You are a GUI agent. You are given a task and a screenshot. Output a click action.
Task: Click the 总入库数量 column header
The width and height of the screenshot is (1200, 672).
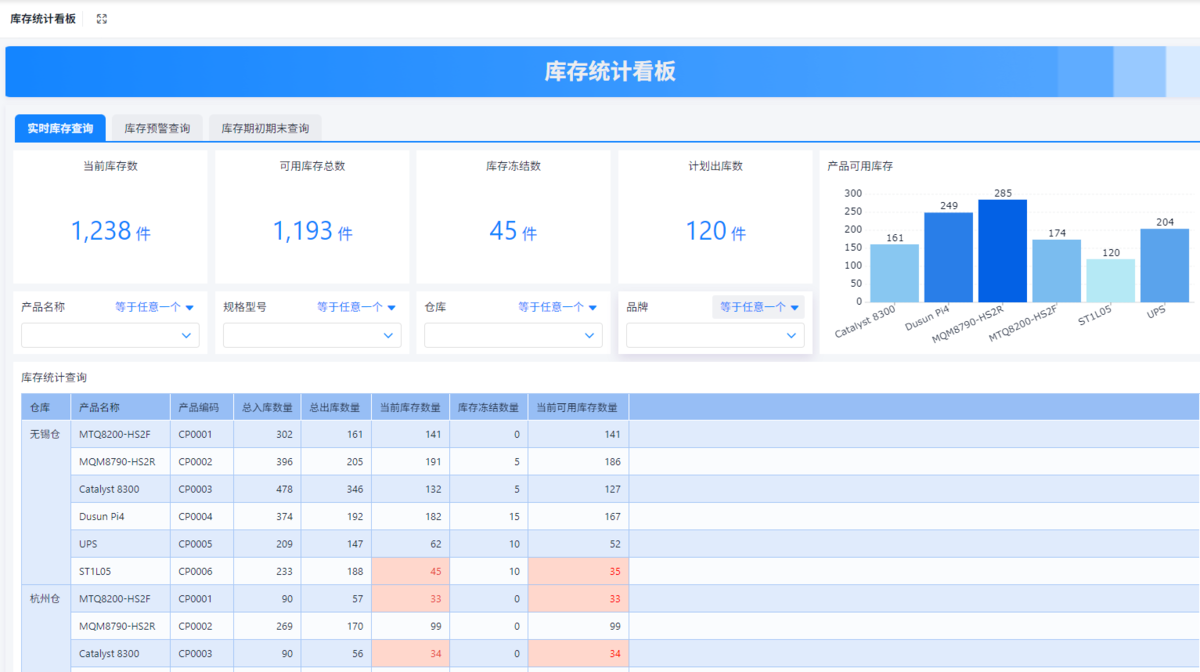(267, 407)
